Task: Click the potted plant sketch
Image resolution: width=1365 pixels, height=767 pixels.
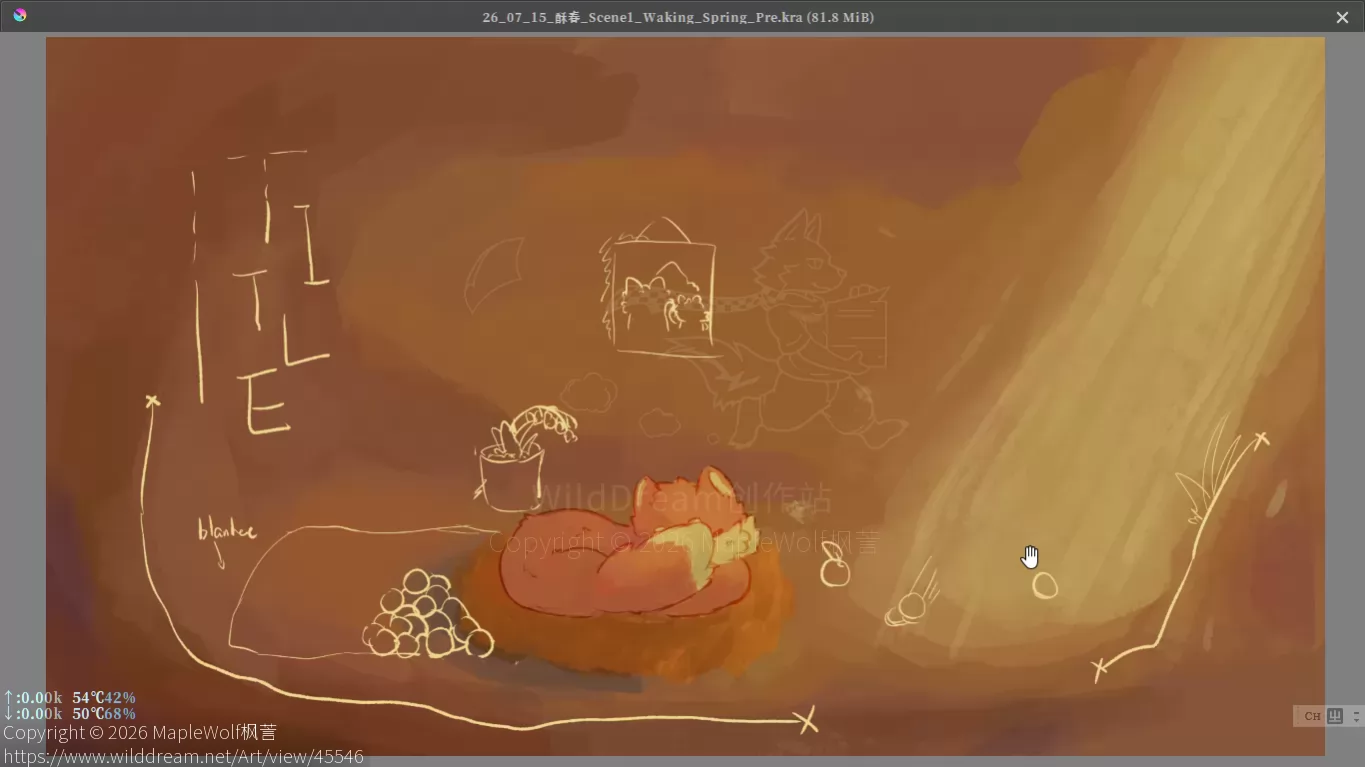Action: click(x=525, y=457)
